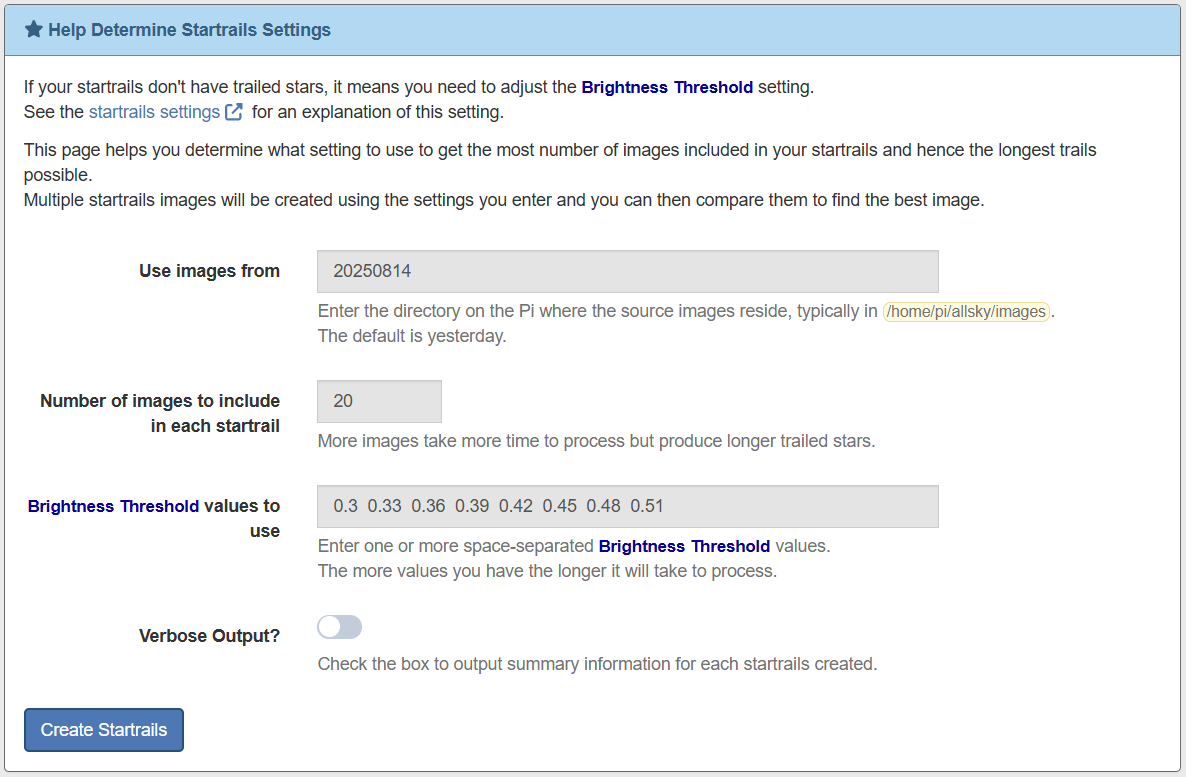
Task: Select the Brightness Threshold values input field
Action: 627,506
